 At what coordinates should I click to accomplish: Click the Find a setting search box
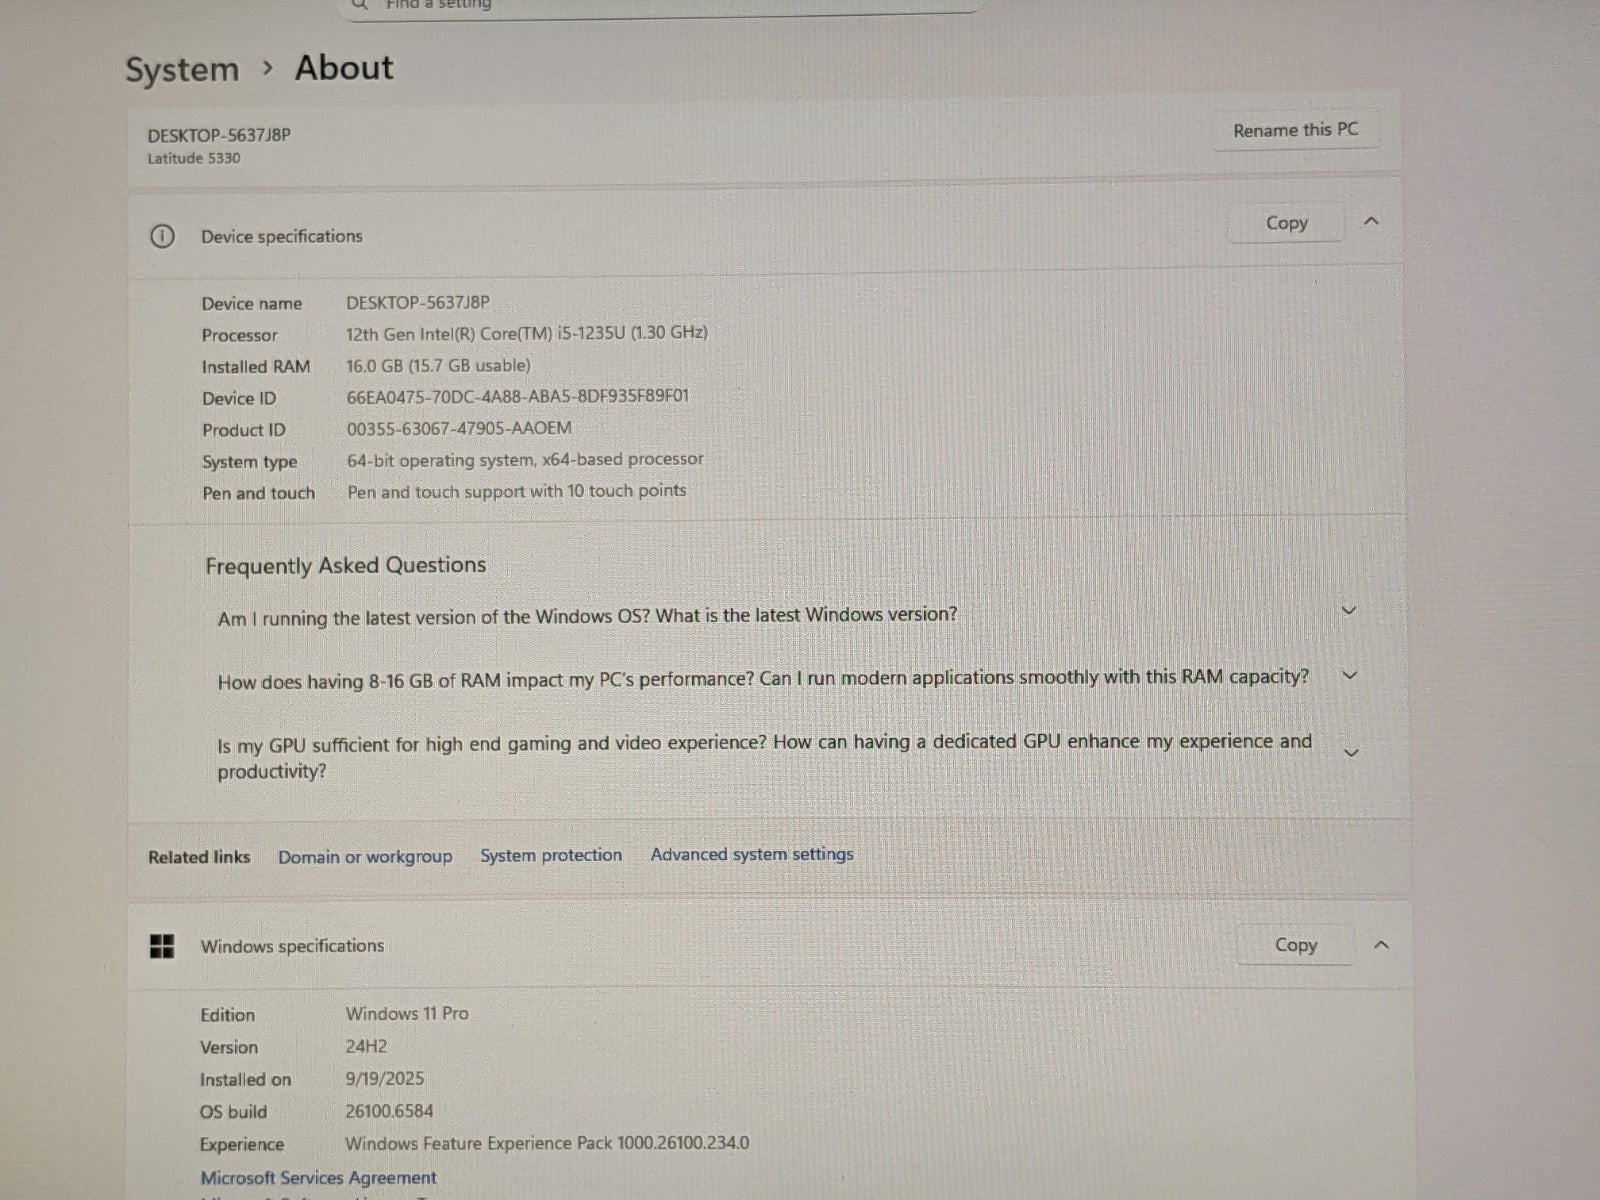click(660, 5)
